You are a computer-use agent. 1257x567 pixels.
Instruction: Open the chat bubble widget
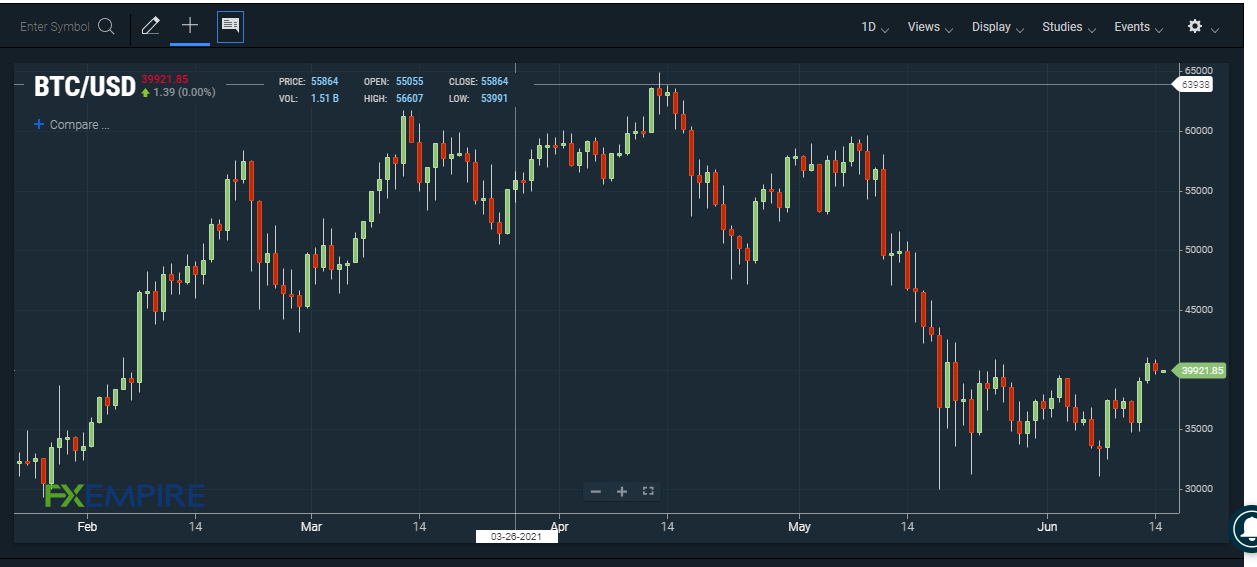click(x=1245, y=527)
